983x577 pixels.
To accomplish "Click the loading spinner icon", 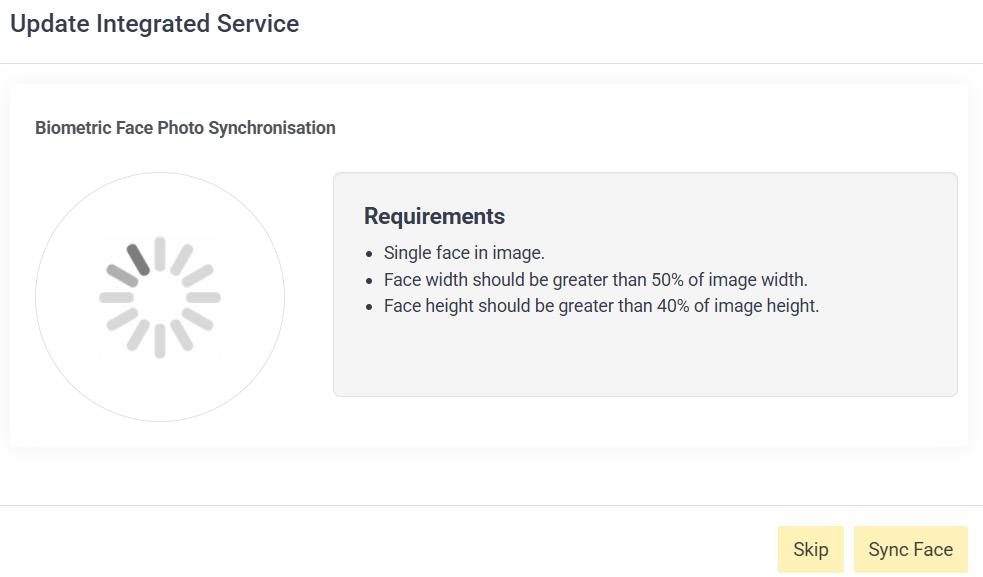I will [x=160, y=298].
